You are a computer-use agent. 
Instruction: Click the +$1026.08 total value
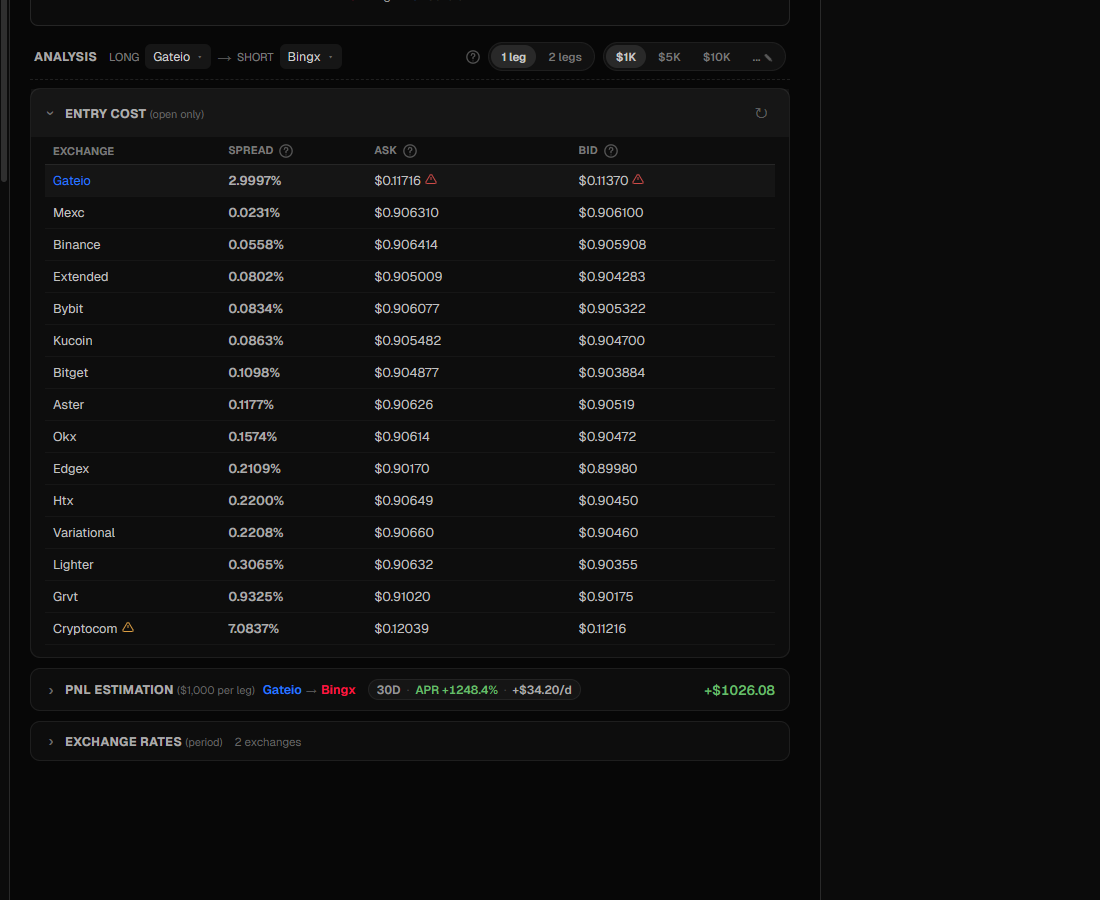point(739,690)
